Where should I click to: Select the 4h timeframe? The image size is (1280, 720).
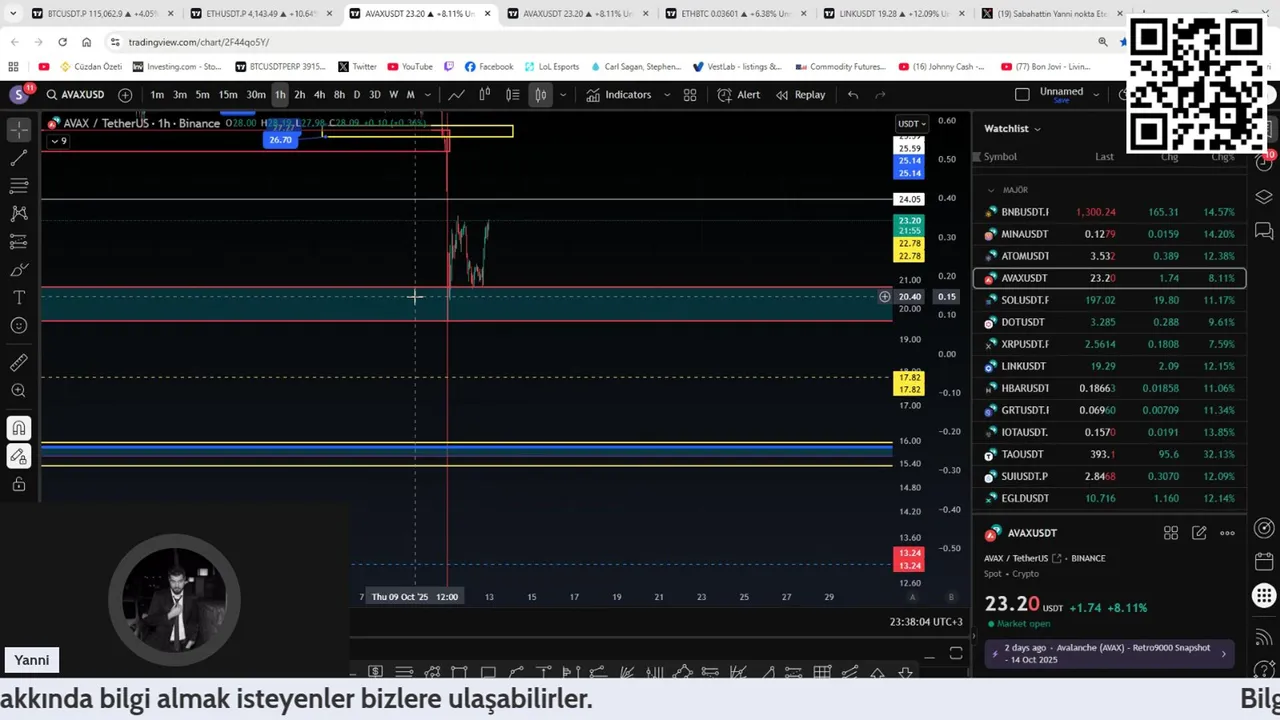[319, 95]
